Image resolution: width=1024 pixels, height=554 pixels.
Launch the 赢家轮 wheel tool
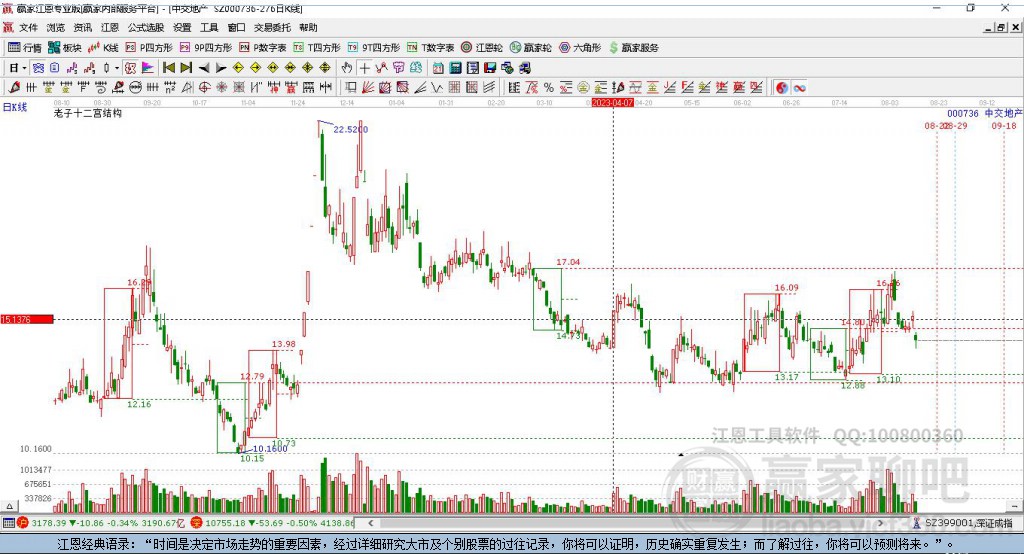click(530, 48)
